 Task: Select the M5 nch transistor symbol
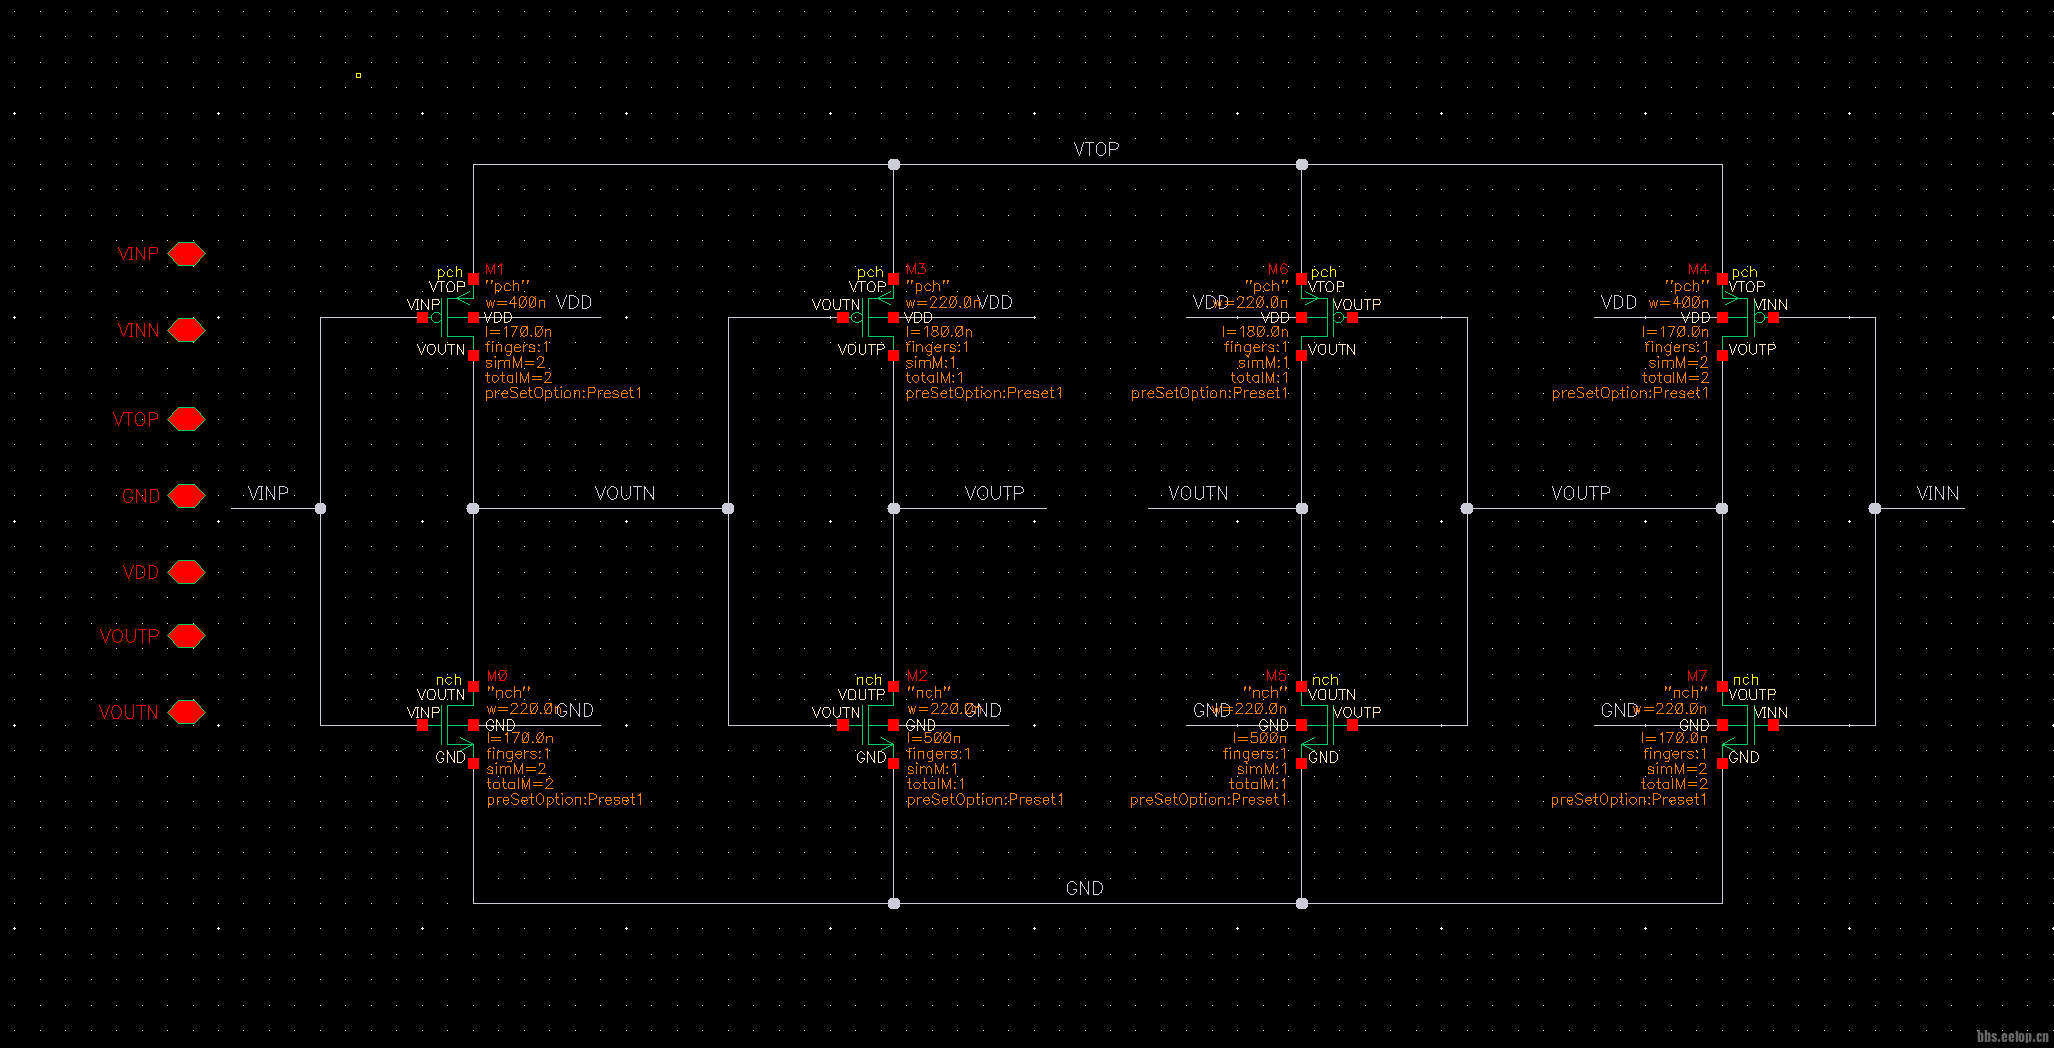coord(1318,725)
